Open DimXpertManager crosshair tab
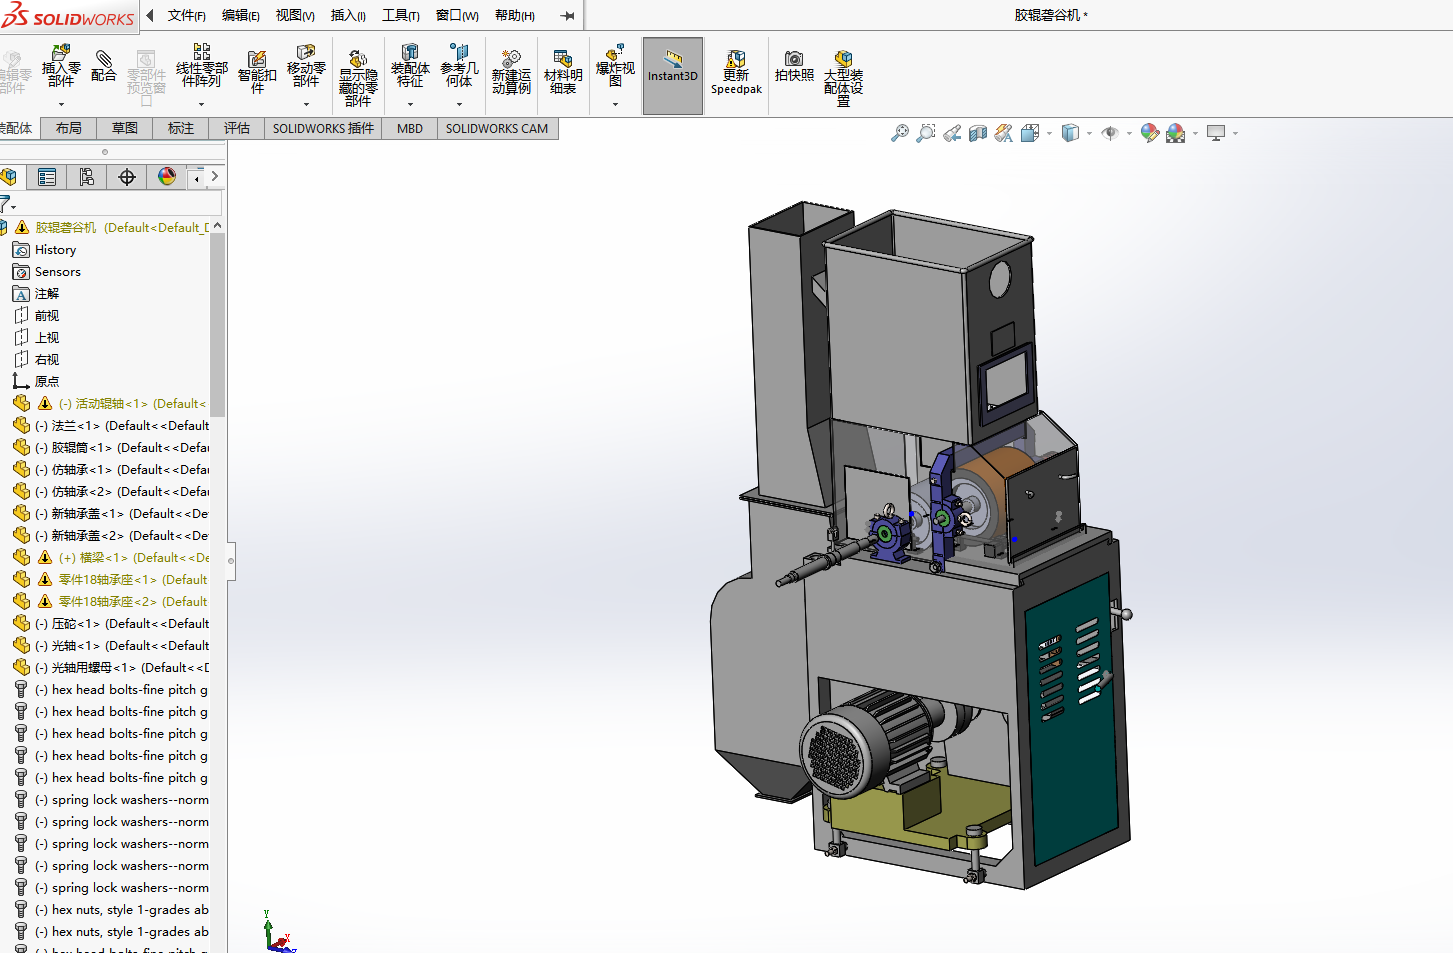This screenshot has width=1453, height=953. click(x=127, y=177)
